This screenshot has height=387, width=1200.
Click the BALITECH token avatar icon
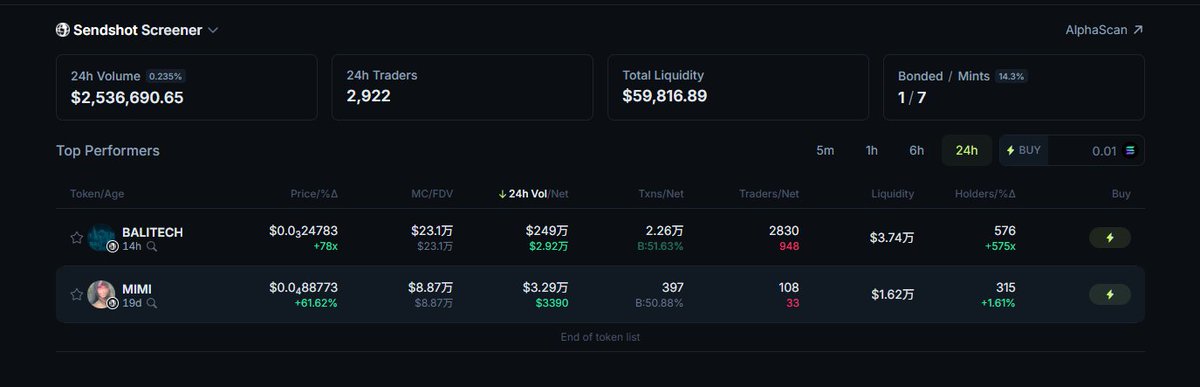(x=102, y=238)
